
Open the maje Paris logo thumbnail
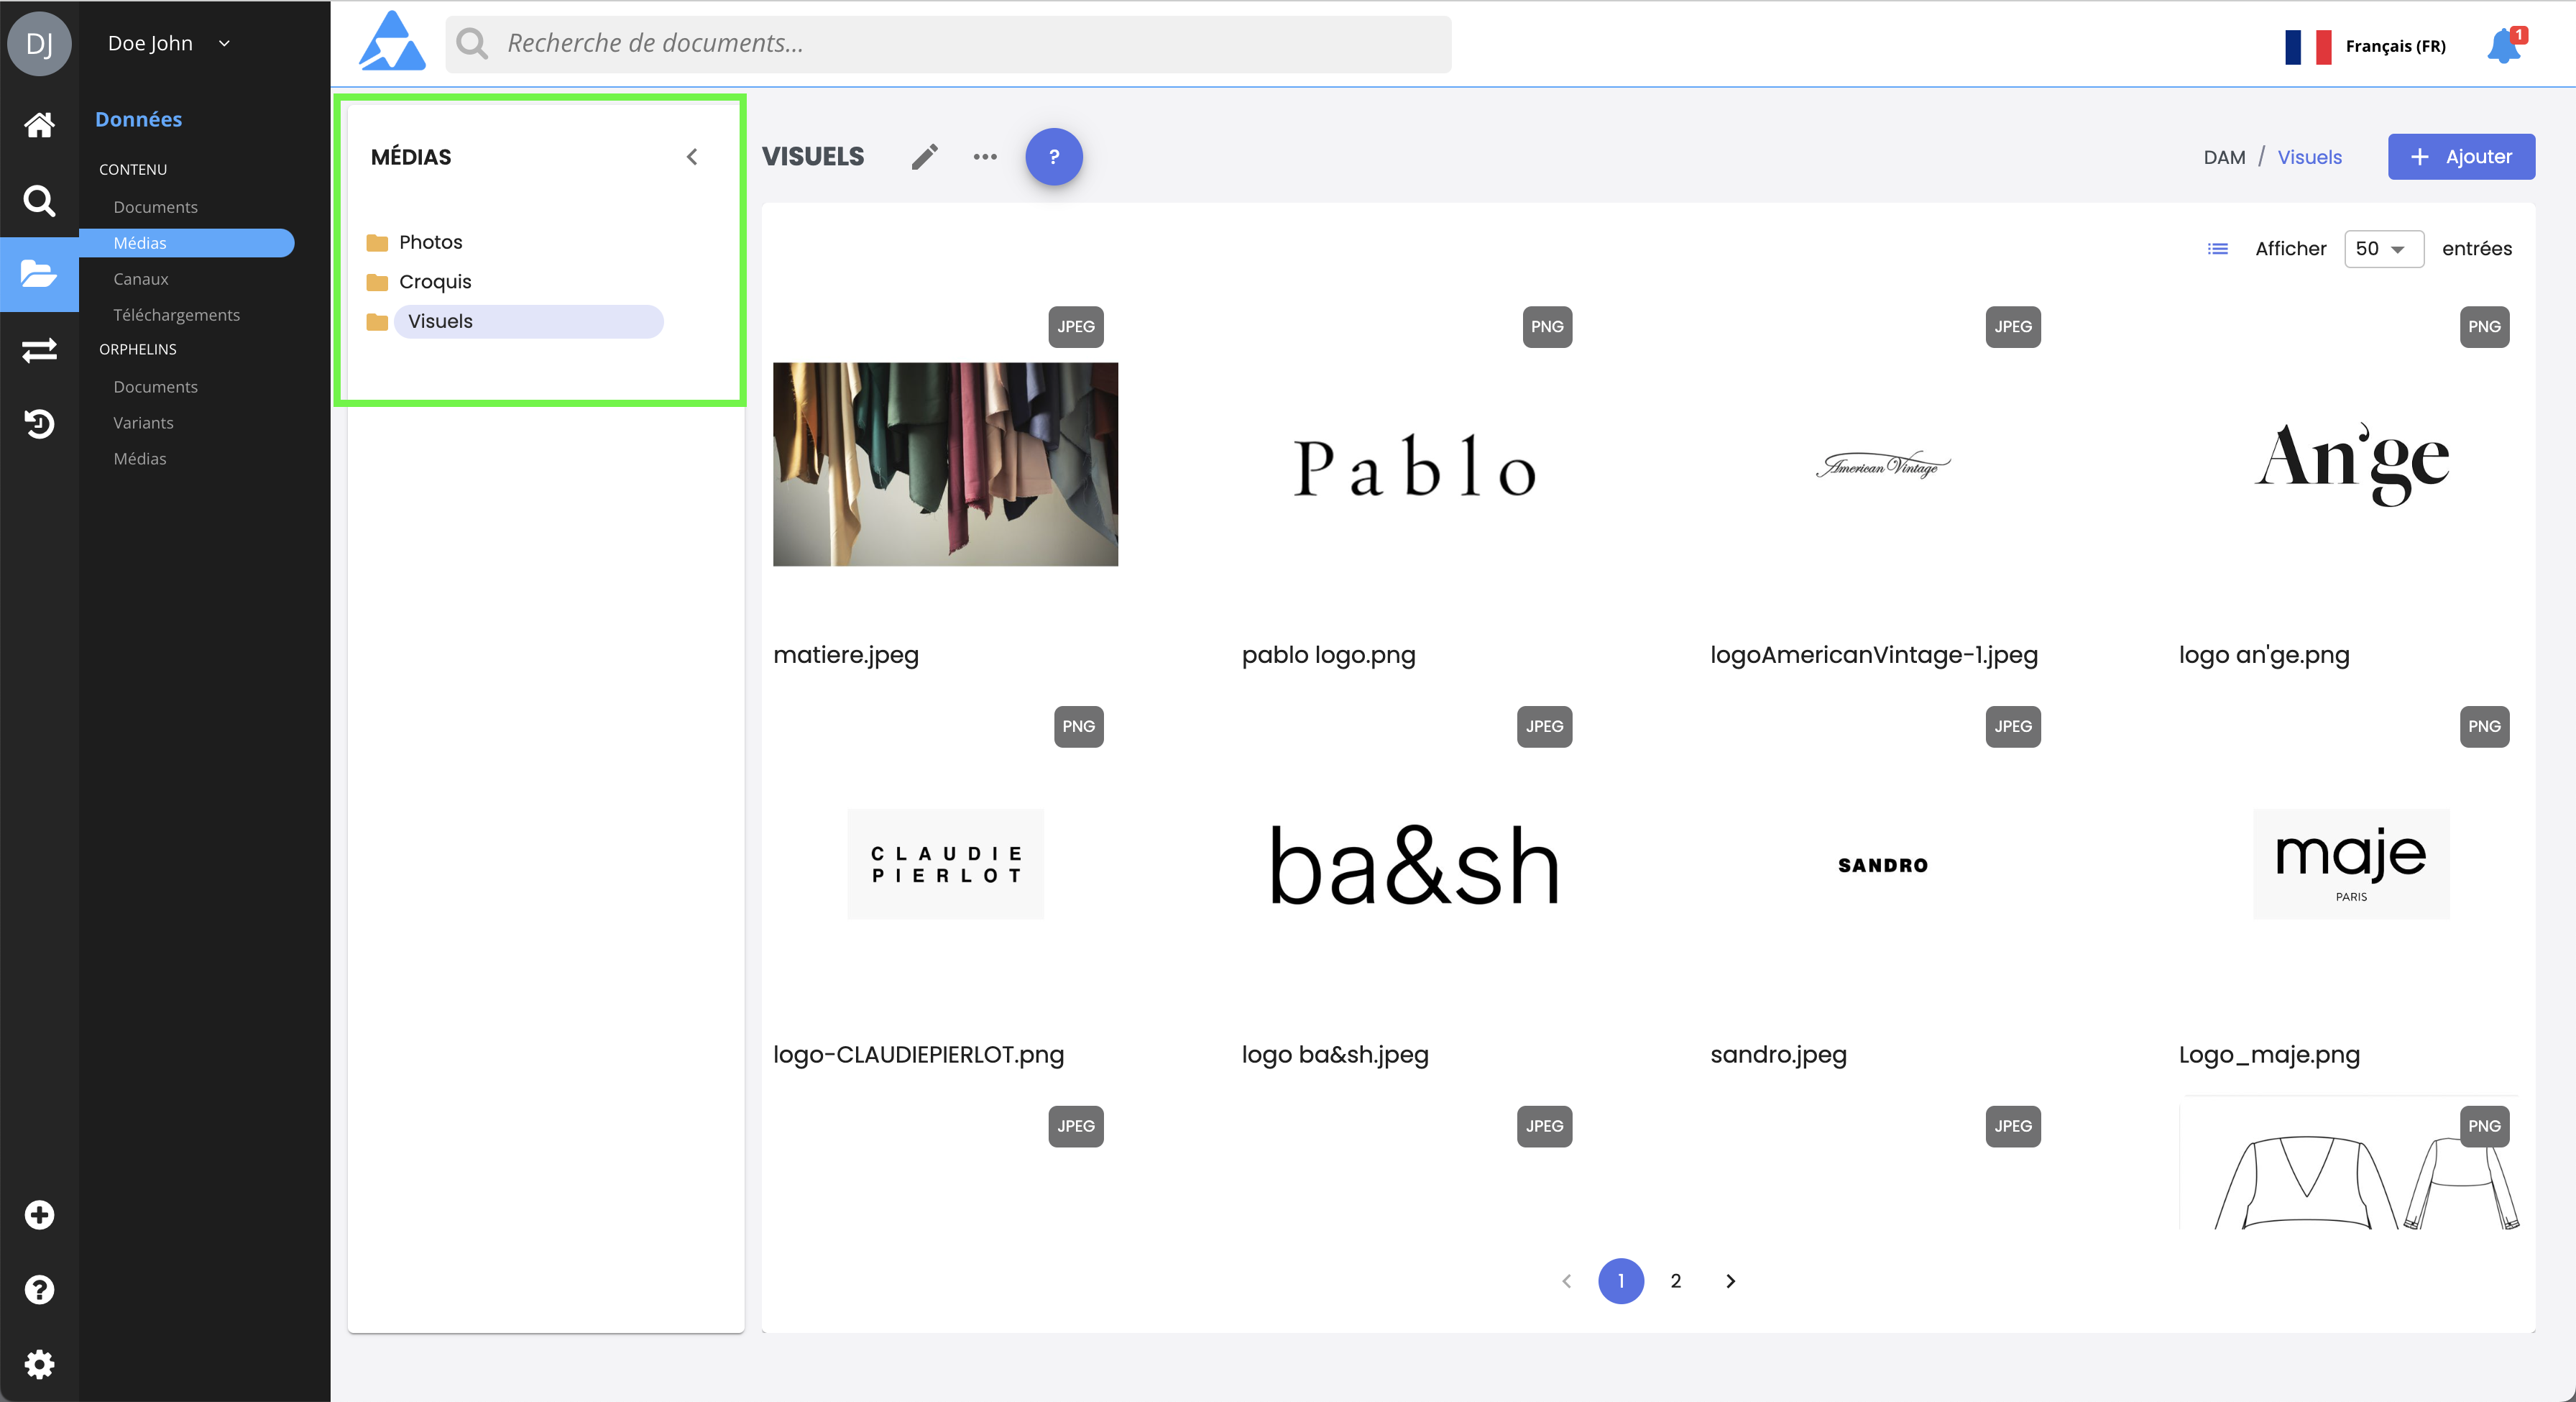pos(2352,864)
